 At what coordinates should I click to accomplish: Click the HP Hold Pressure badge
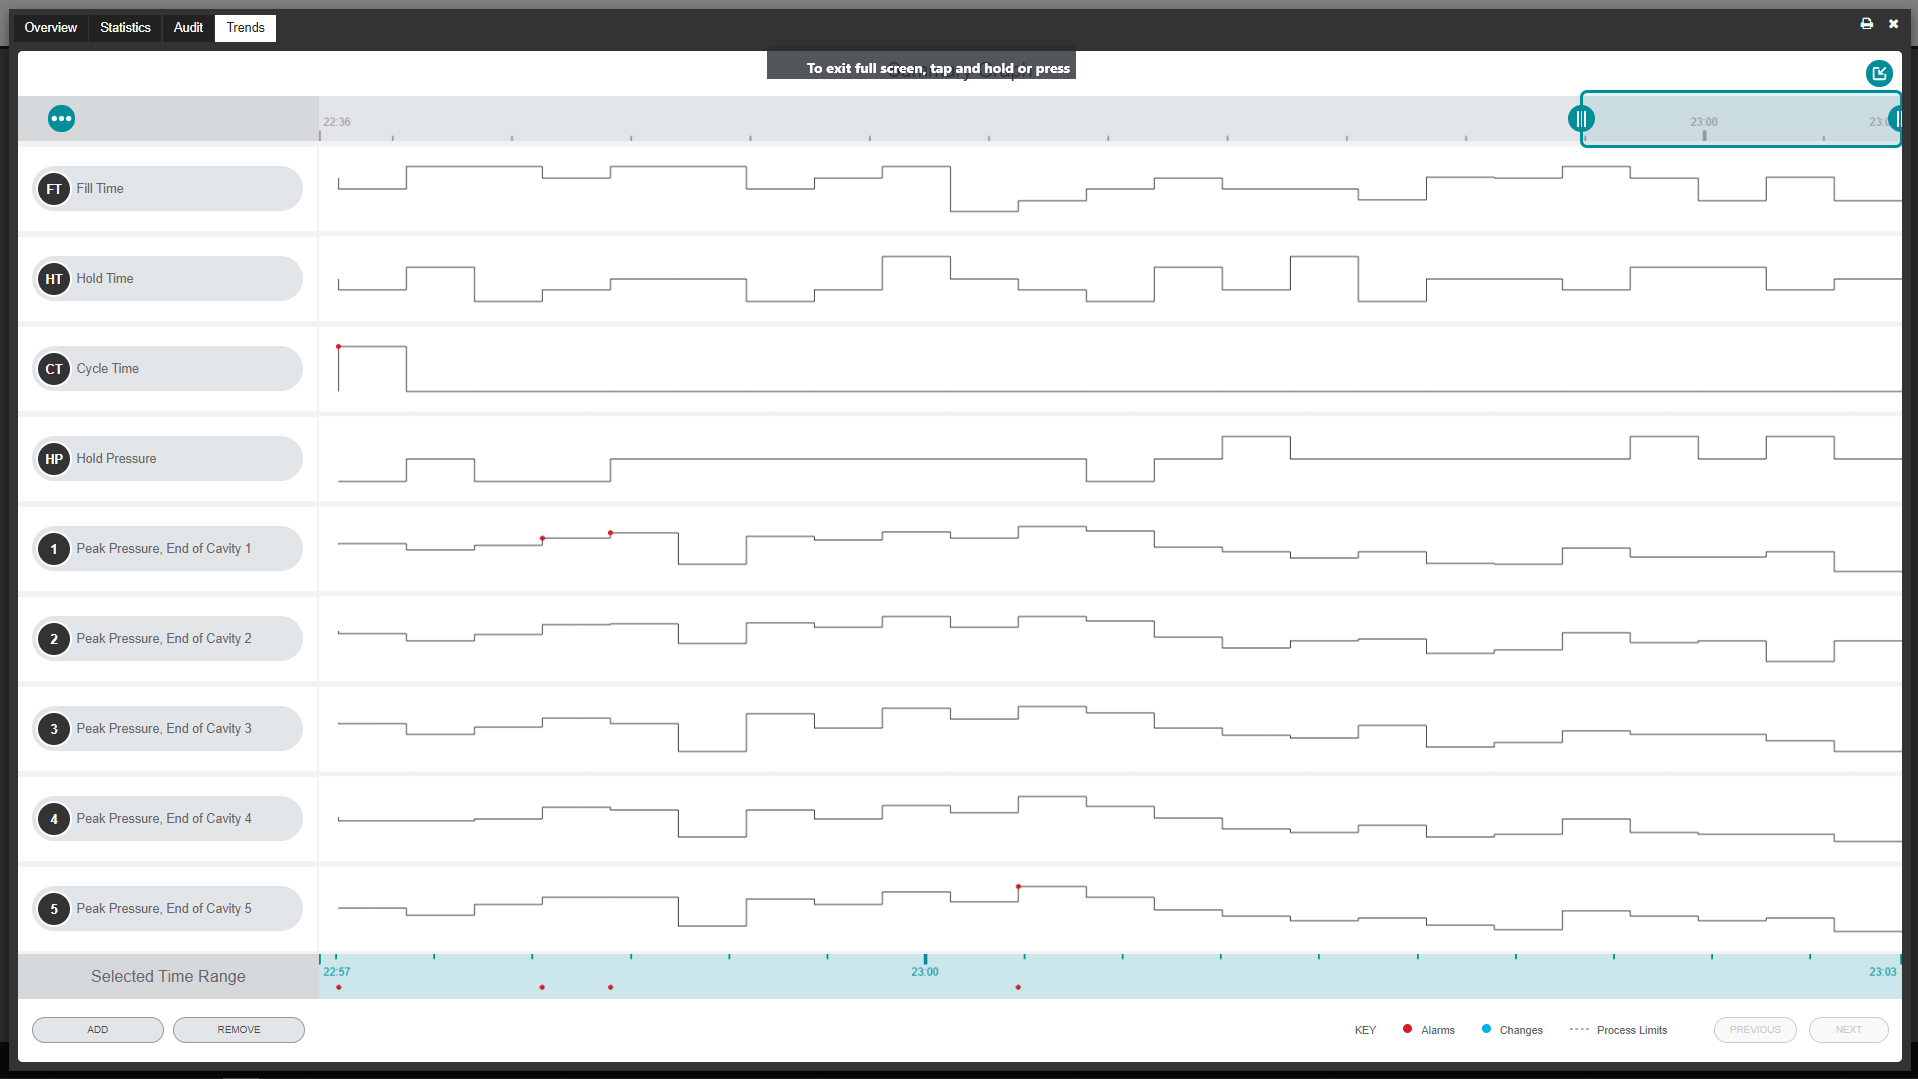54,459
